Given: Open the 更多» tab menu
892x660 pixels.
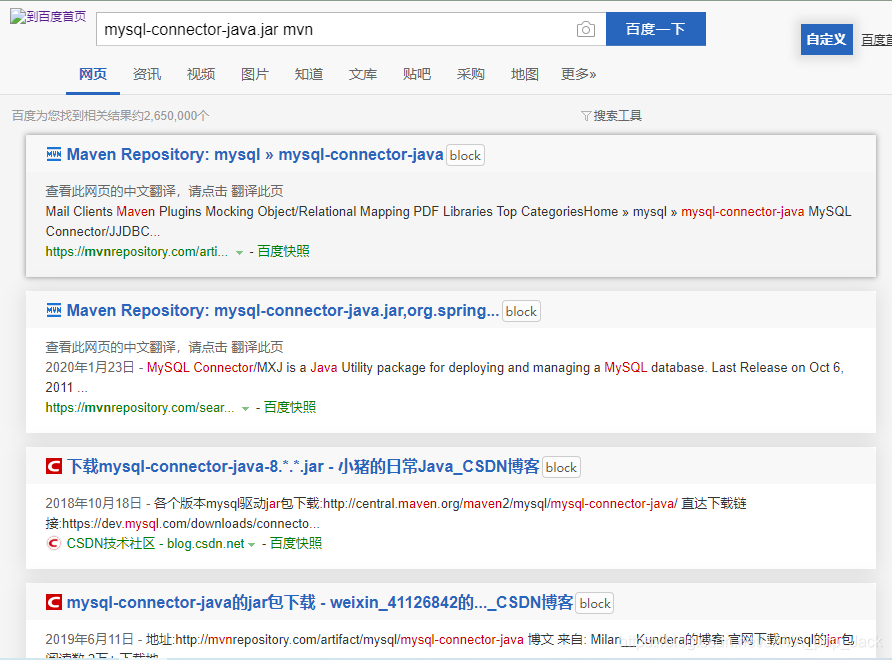Looking at the screenshot, I should (579, 74).
